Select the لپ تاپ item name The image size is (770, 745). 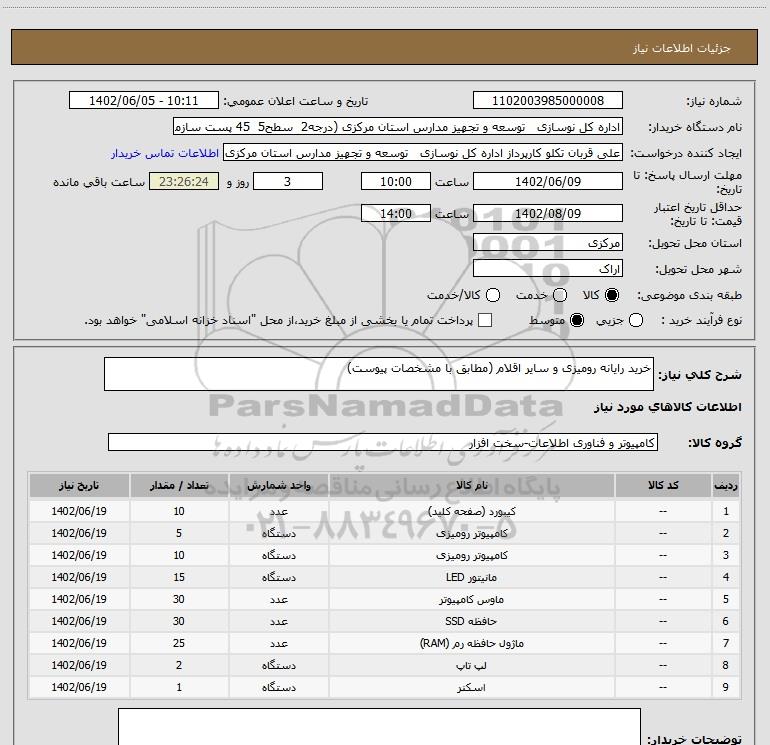[471, 665]
